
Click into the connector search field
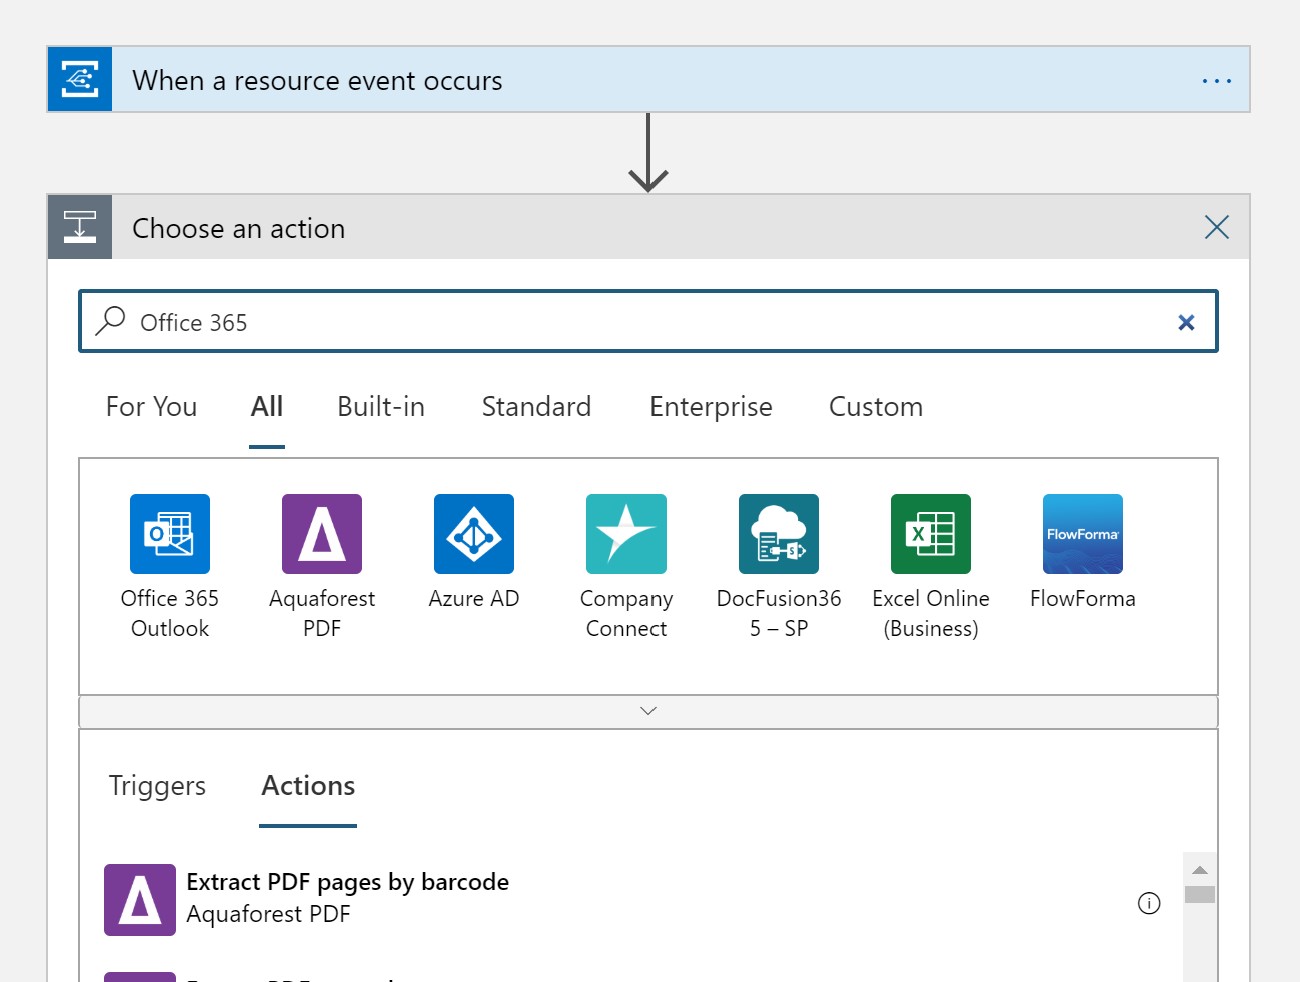tap(648, 322)
